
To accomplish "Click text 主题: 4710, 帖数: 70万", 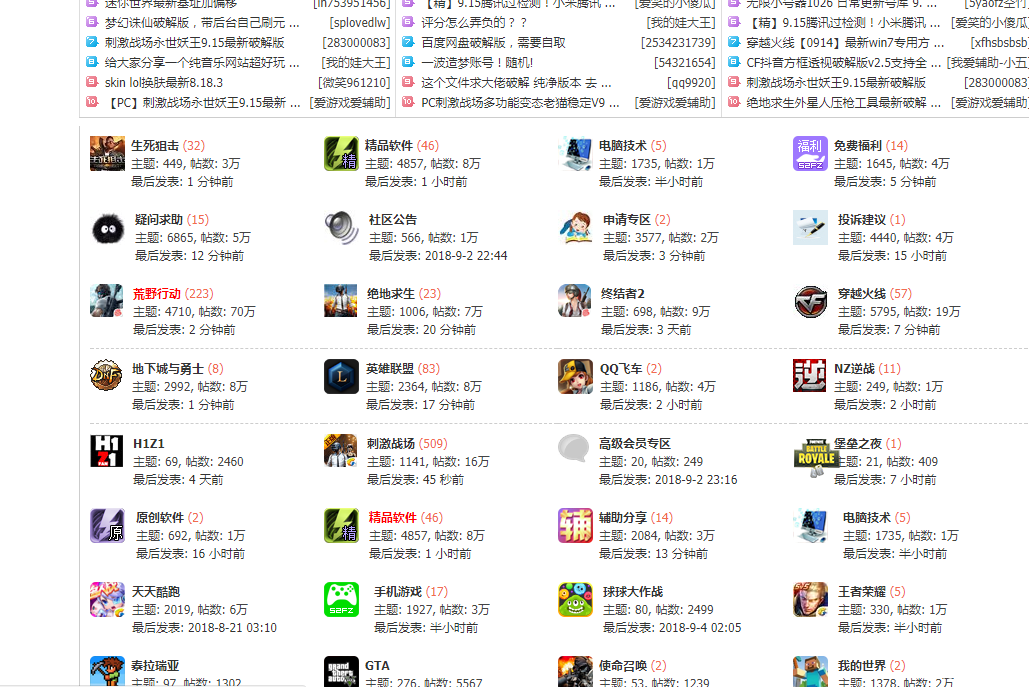I will point(194,312).
